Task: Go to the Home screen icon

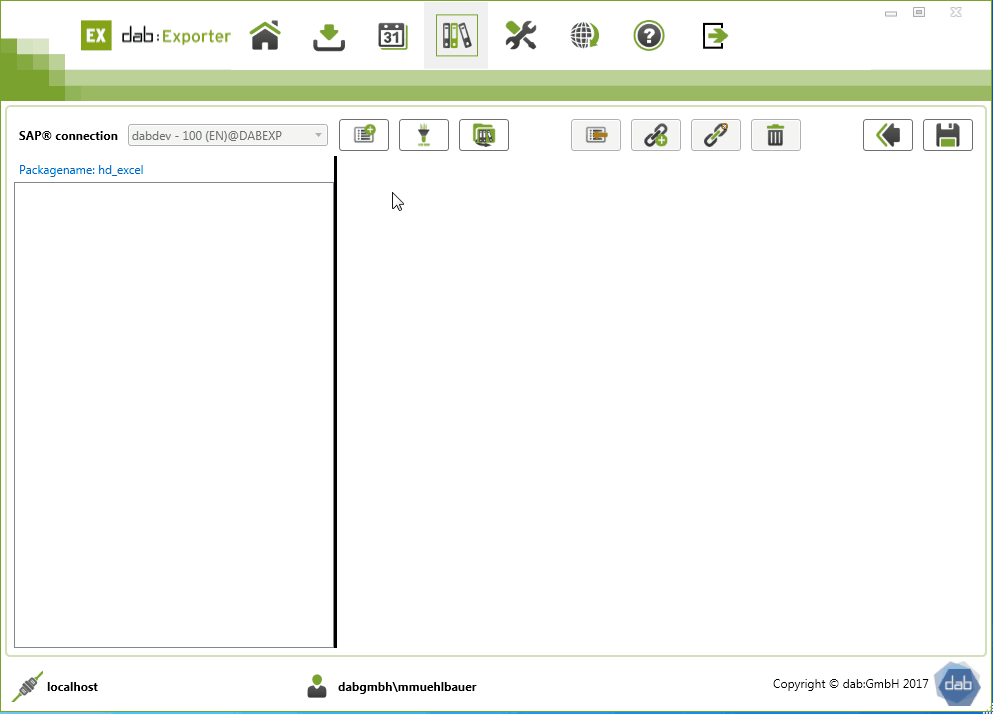Action: pos(265,35)
